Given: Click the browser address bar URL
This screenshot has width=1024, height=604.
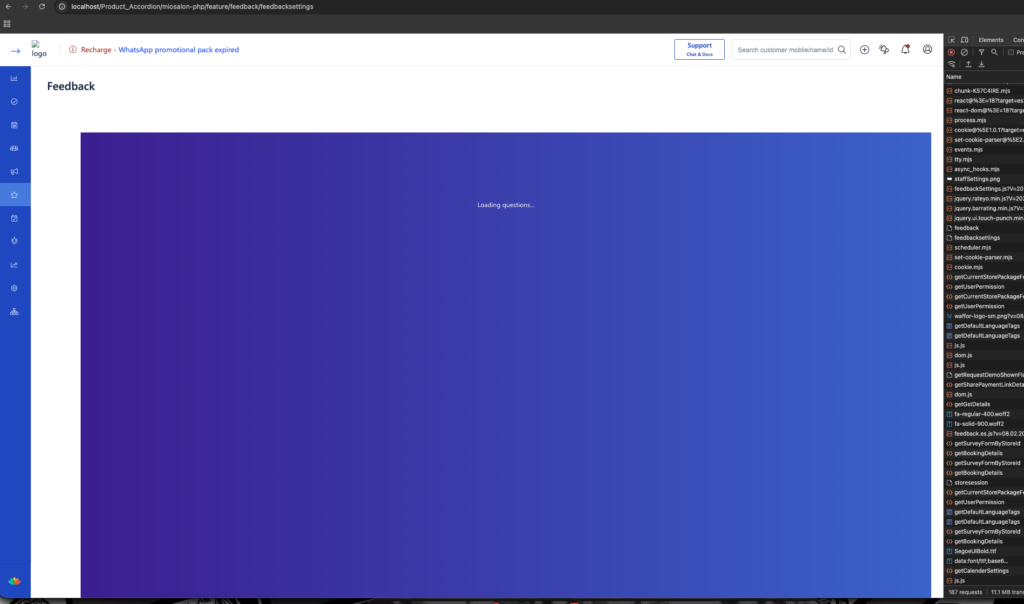Looking at the screenshot, I should 192,7.
